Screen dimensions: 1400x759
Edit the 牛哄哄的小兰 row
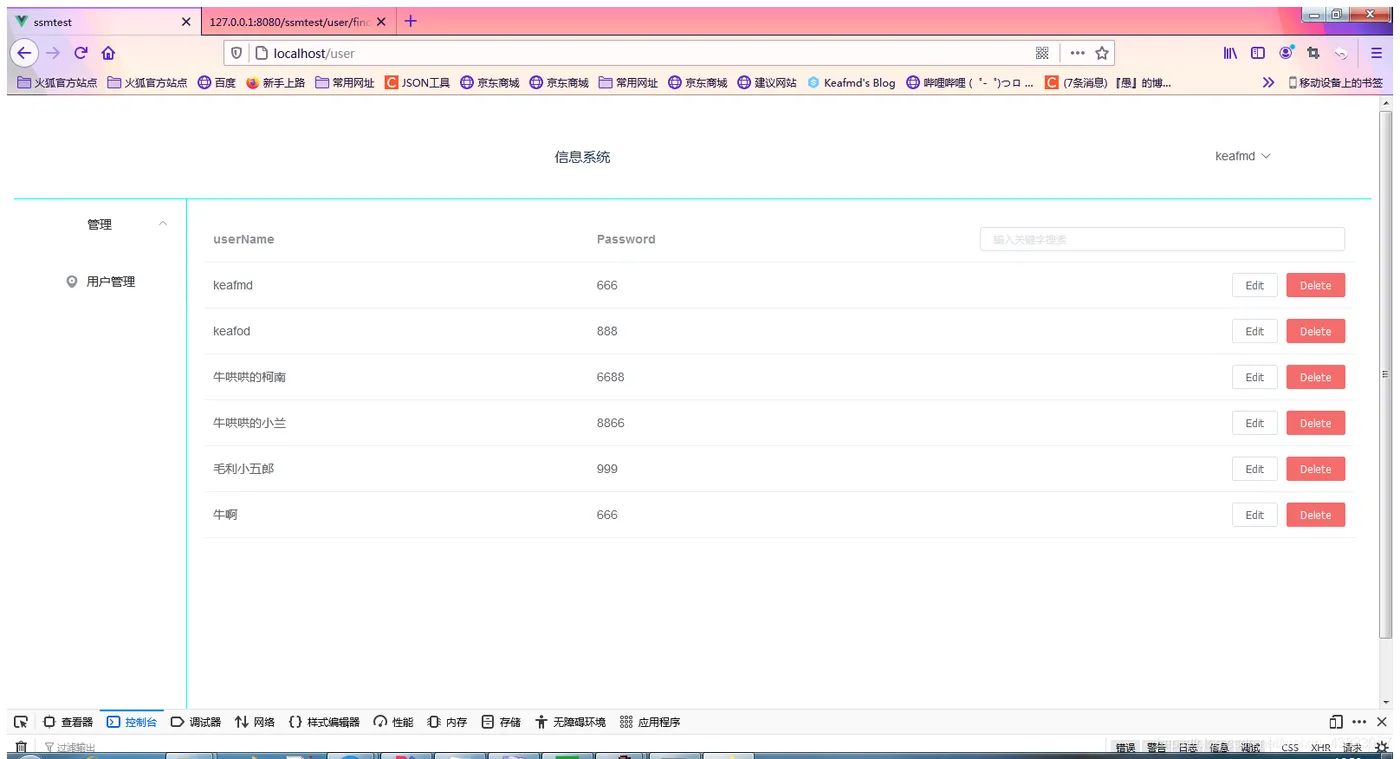1254,424
